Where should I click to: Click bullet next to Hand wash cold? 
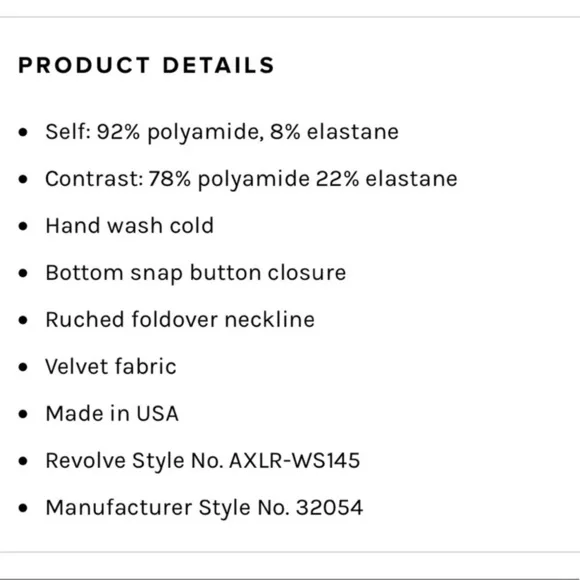pos(23,226)
